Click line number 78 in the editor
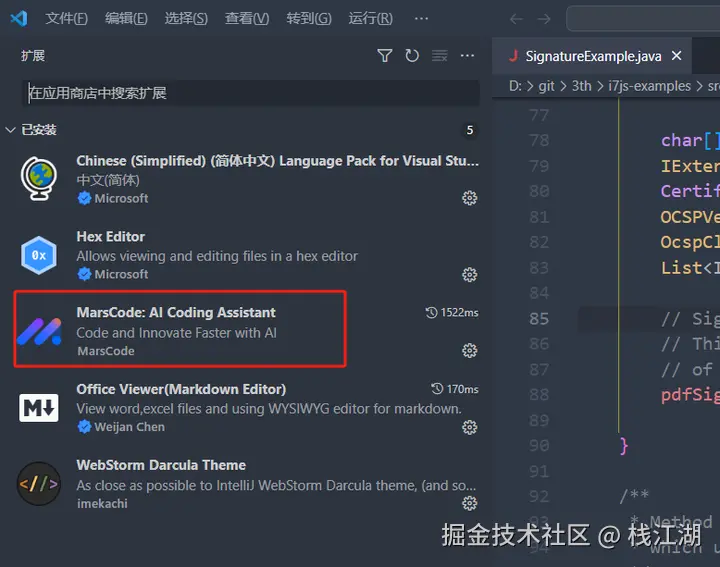Screen dimensions: 720x567 click(539, 140)
